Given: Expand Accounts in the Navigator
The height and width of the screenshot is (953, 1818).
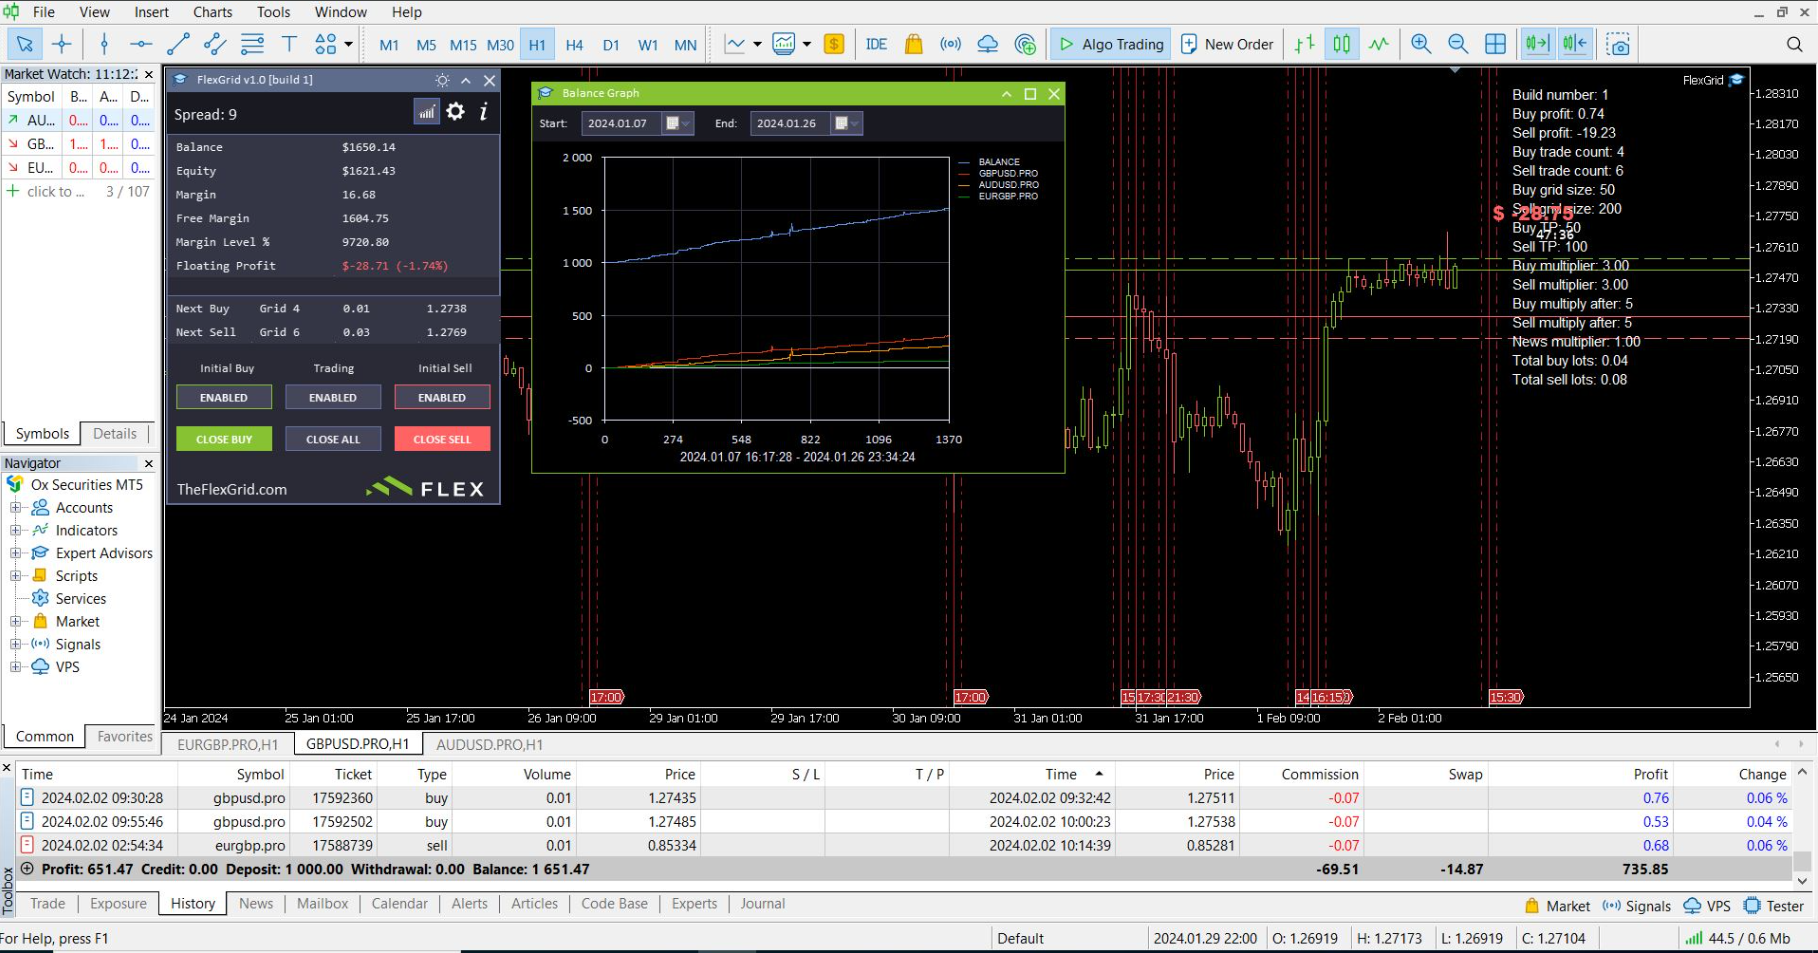Looking at the screenshot, I should tap(15, 507).
